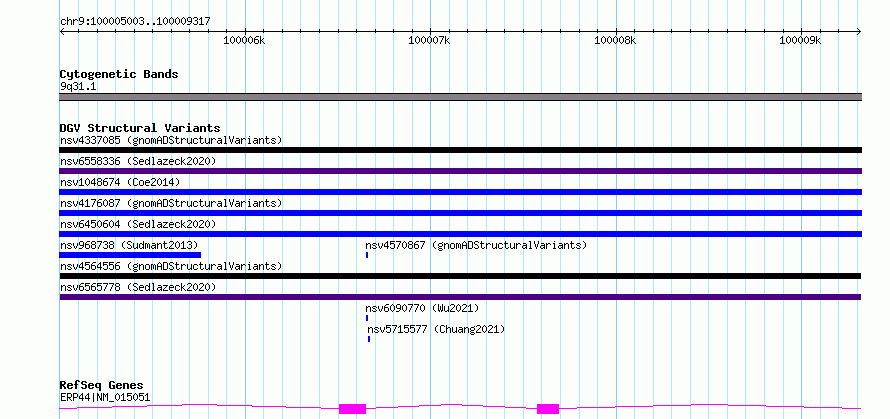Click label nsv6450604 (Sedlazeck2020)
The height and width of the screenshot is (419, 890).
point(138,224)
